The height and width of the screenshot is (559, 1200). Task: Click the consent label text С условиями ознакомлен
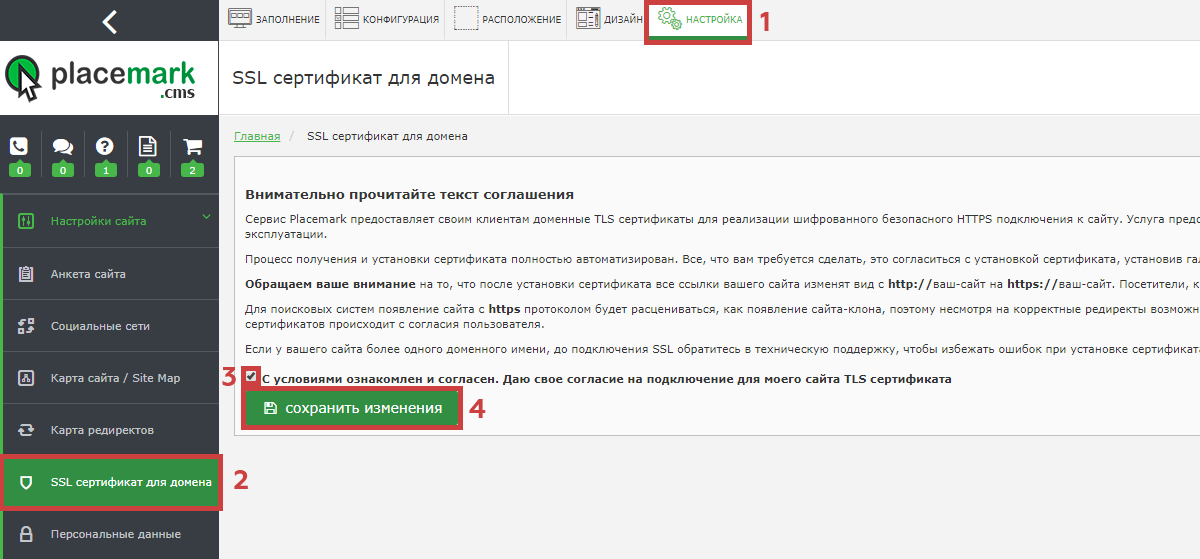point(606,379)
